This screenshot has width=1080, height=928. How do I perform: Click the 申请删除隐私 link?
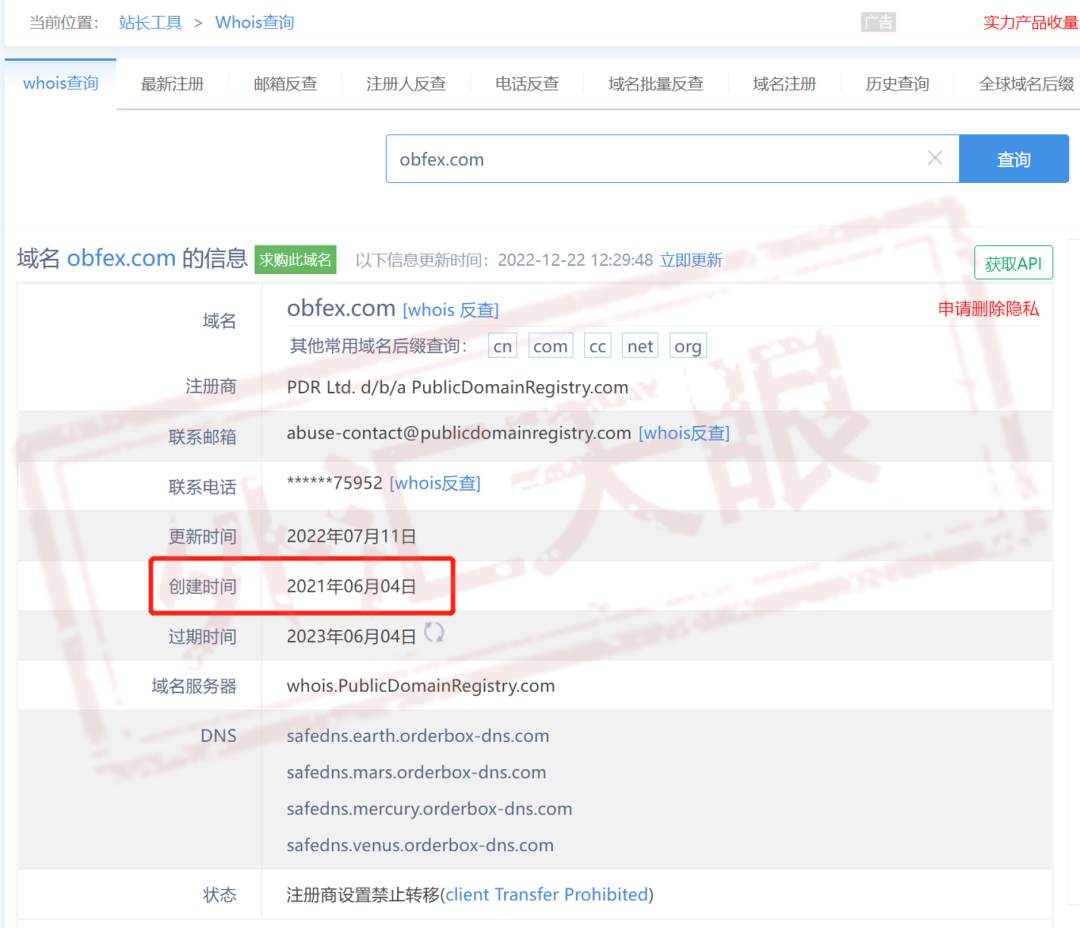click(988, 309)
